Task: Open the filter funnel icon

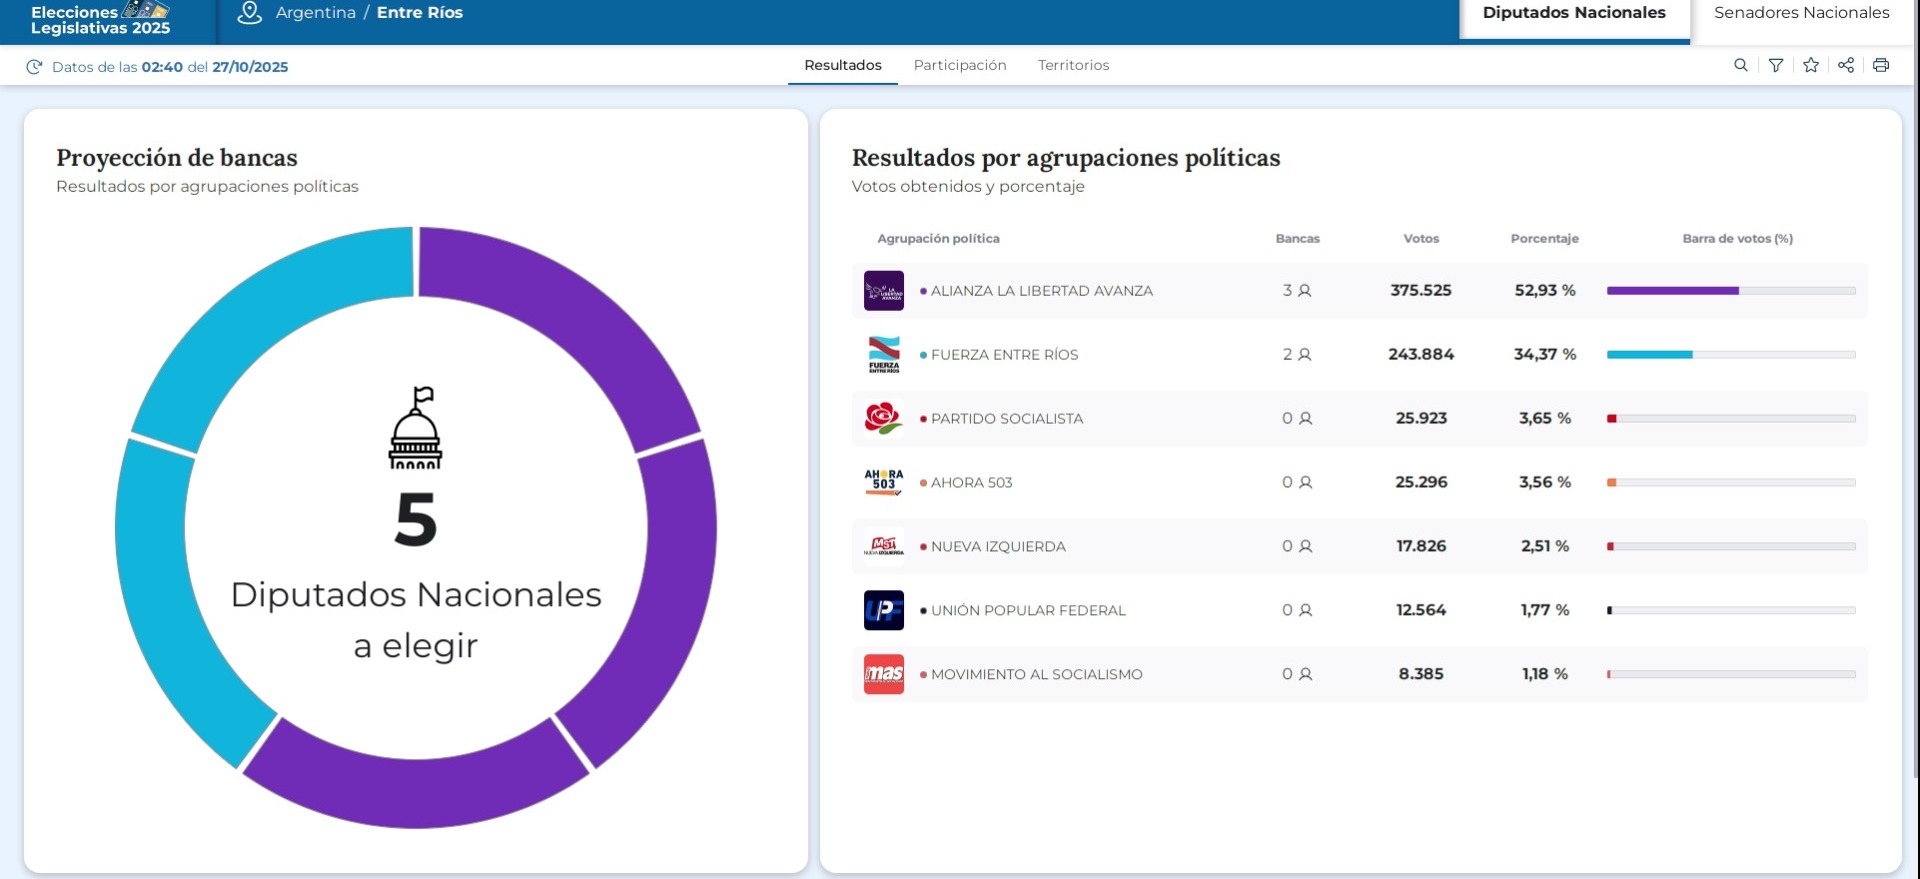Action: click(x=1775, y=65)
